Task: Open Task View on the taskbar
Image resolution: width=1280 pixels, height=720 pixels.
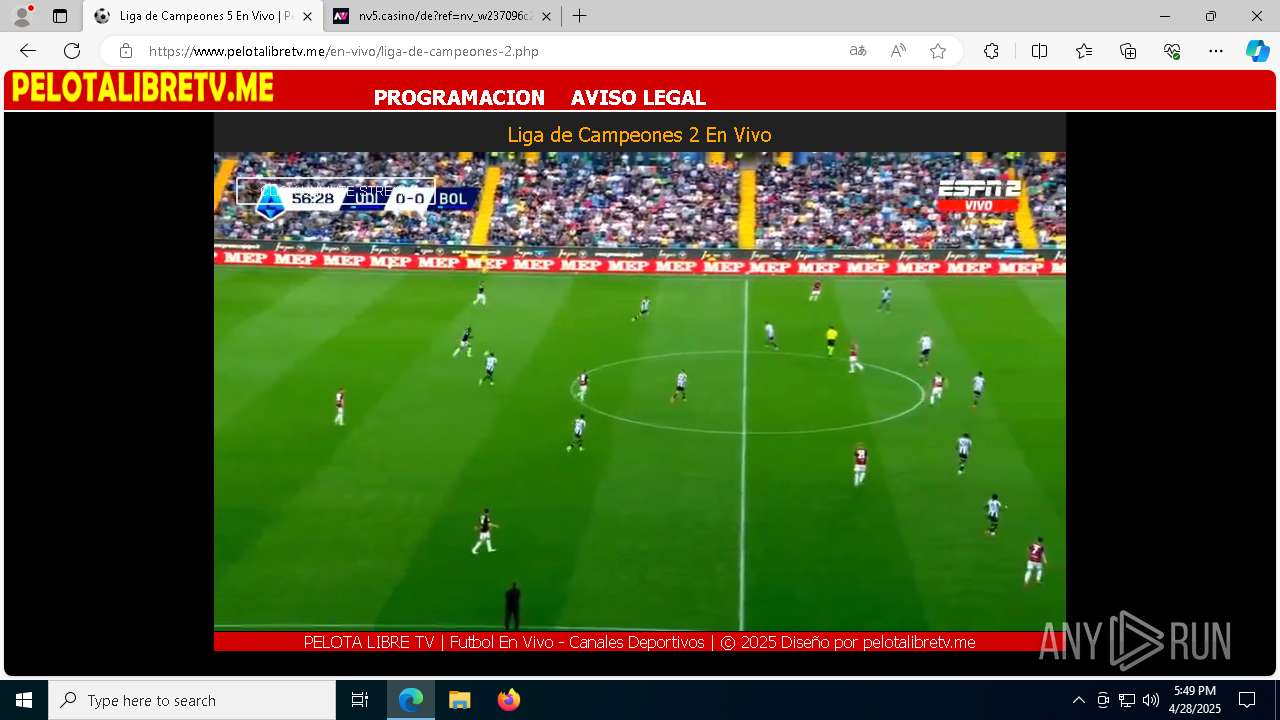Action: click(x=360, y=700)
